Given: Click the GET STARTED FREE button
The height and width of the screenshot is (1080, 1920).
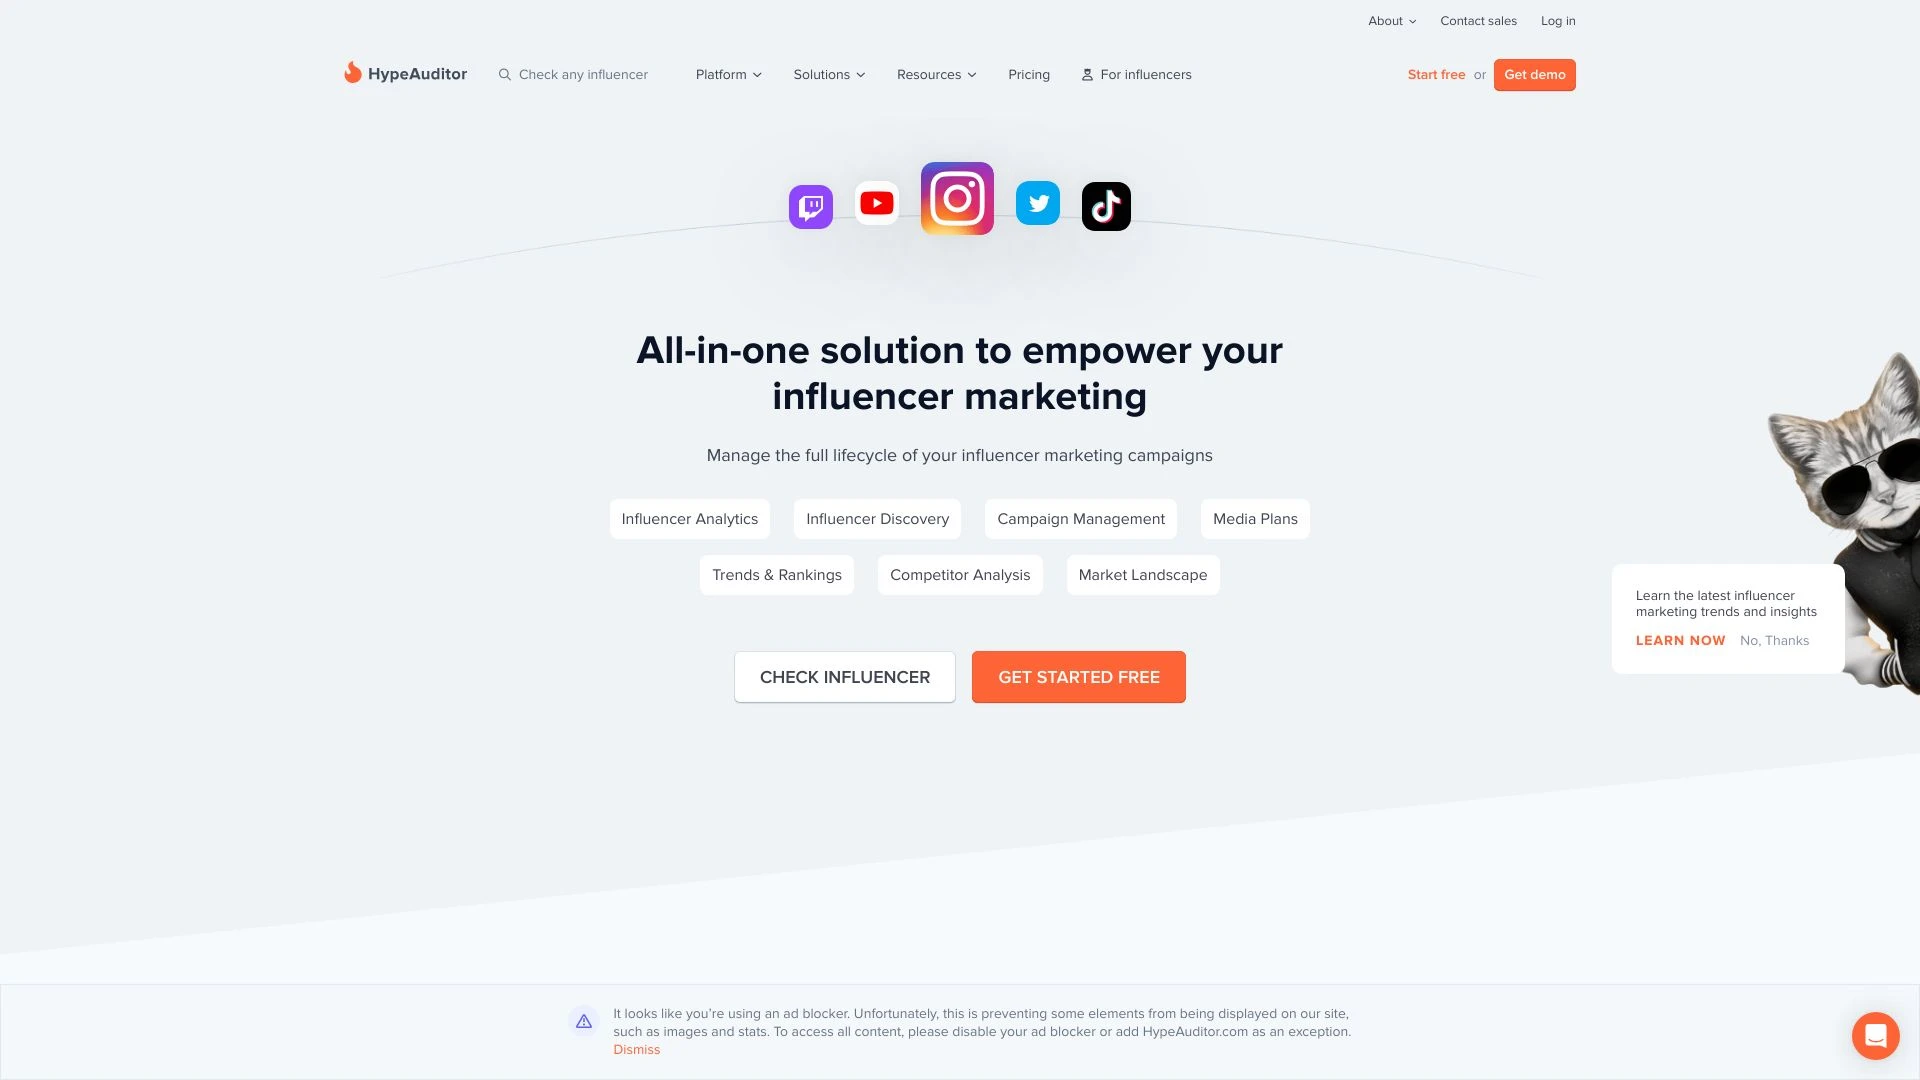Looking at the screenshot, I should click(x=1079, y=676).
